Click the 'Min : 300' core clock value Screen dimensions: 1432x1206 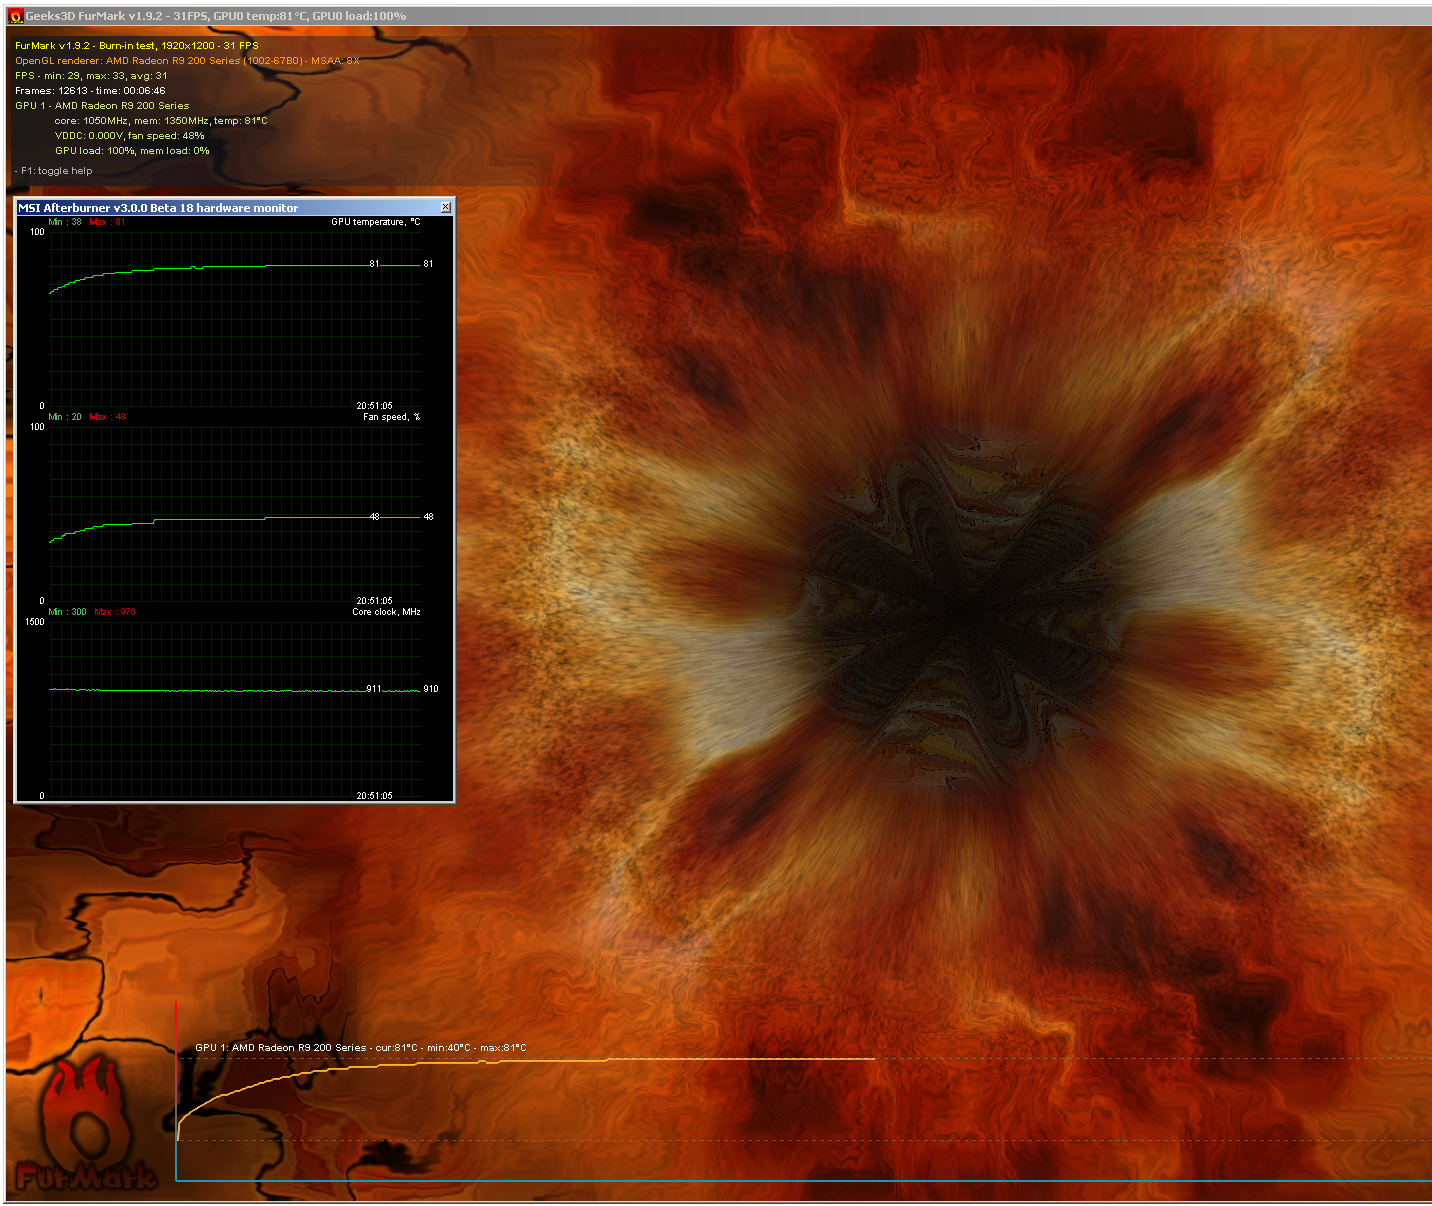(67, 612)
